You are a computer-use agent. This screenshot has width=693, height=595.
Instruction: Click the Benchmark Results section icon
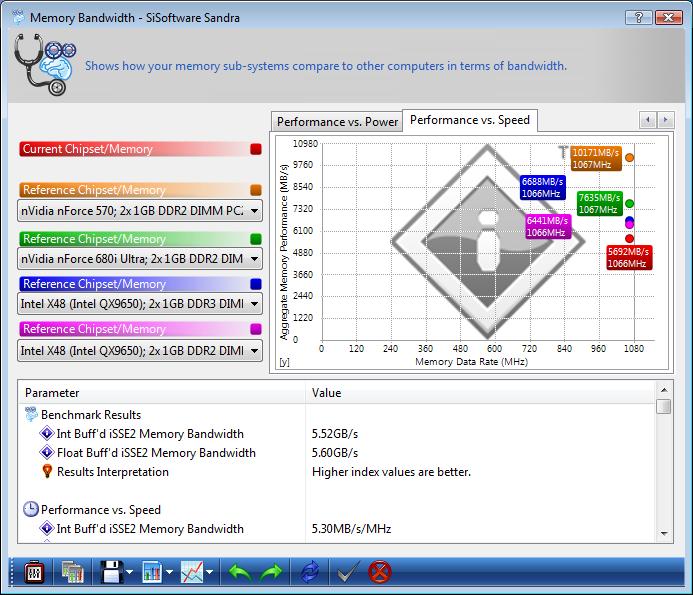coord(31,414)
